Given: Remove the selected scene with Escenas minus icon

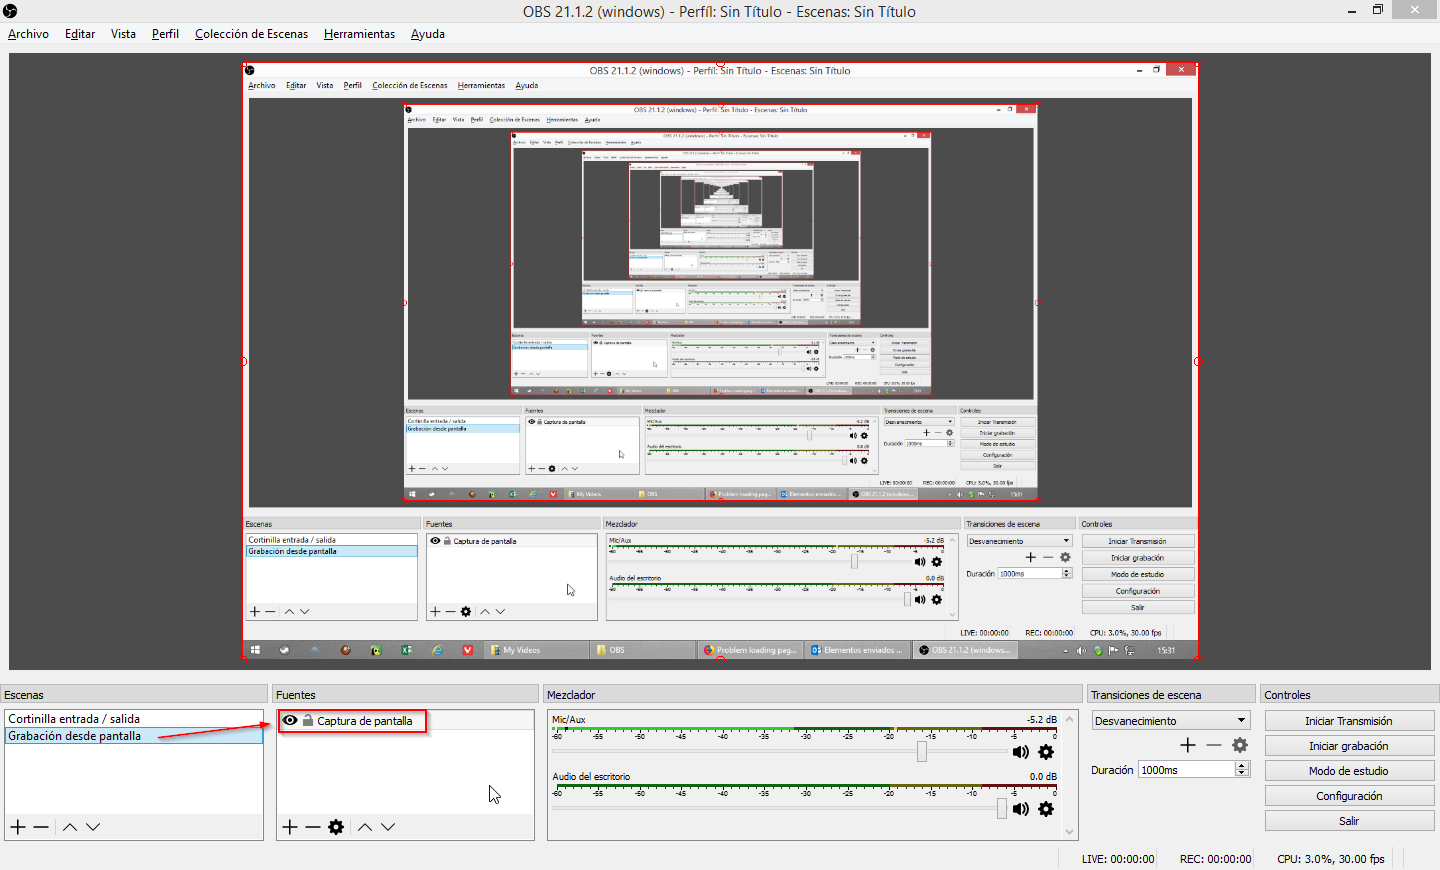Looking at the screenshot, I should point(41,827).
